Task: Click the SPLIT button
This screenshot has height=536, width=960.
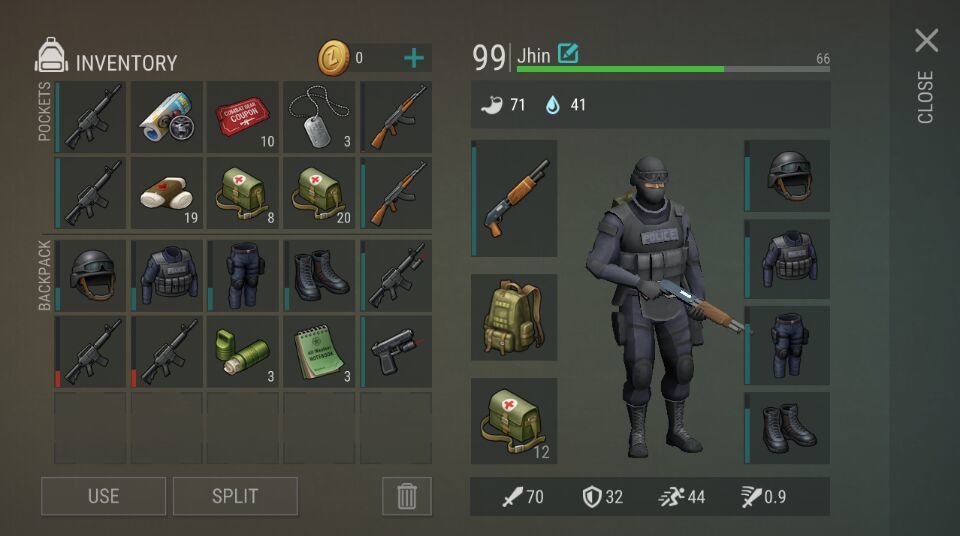Action: pos(235,496)
